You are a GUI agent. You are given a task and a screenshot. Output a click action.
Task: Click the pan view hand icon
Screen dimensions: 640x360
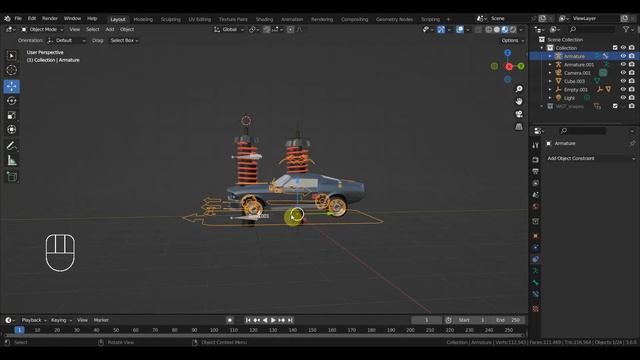[x=519, y=101]
